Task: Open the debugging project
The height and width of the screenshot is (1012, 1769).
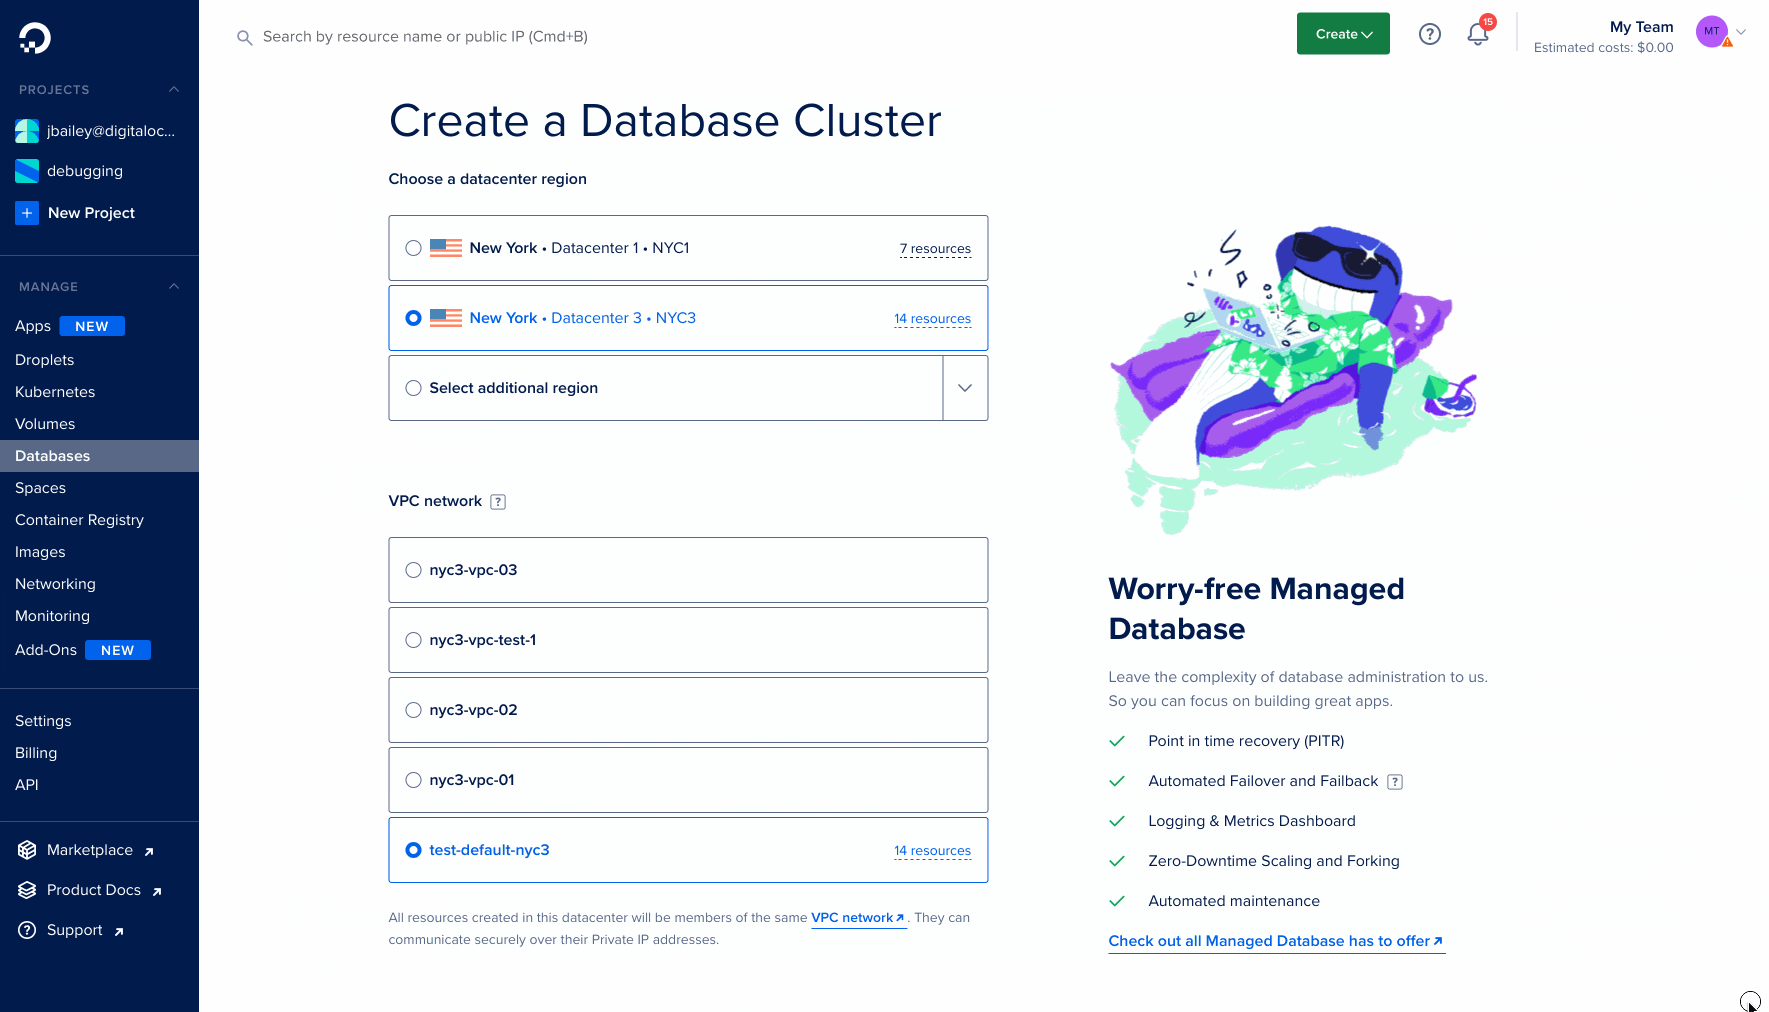Action: 85,171
